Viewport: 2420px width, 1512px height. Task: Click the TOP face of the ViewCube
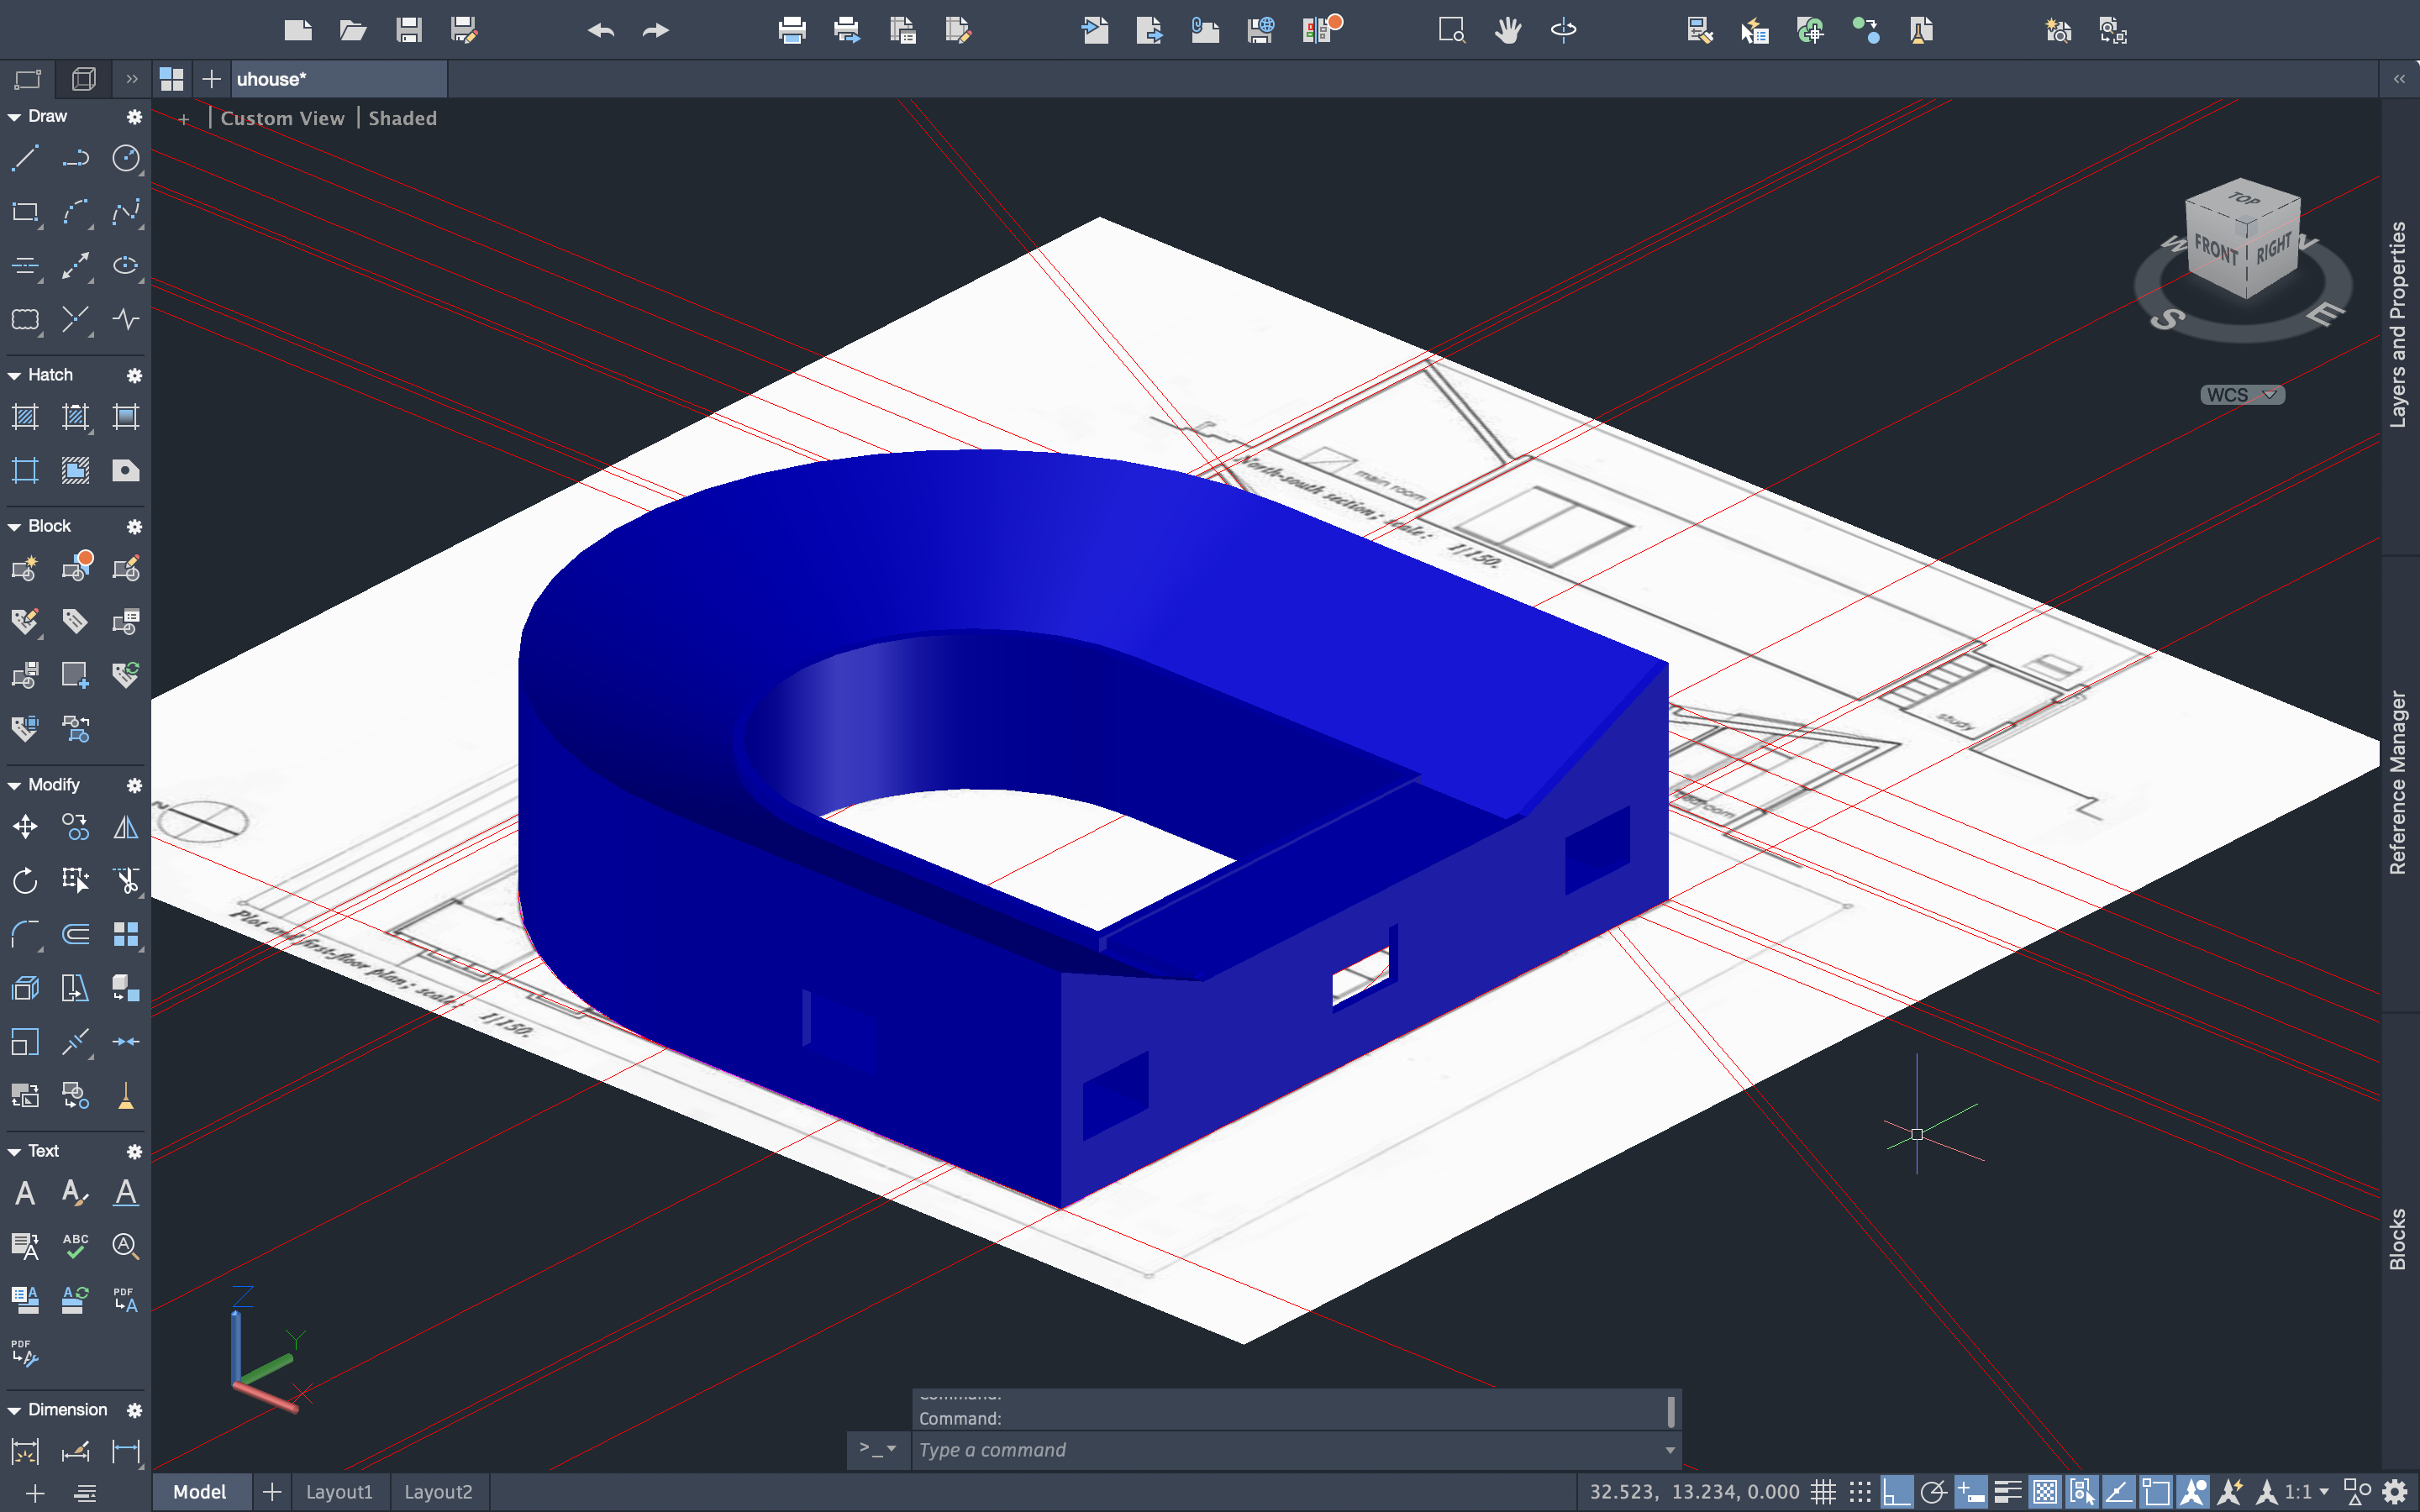pyautogui.click(x=2243, y=199)
